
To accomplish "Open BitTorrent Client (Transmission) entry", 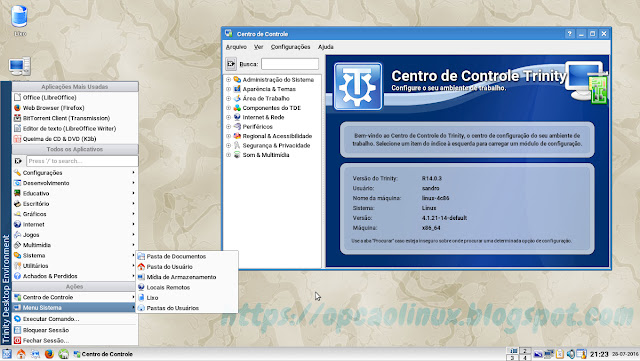I will (75, 118).
